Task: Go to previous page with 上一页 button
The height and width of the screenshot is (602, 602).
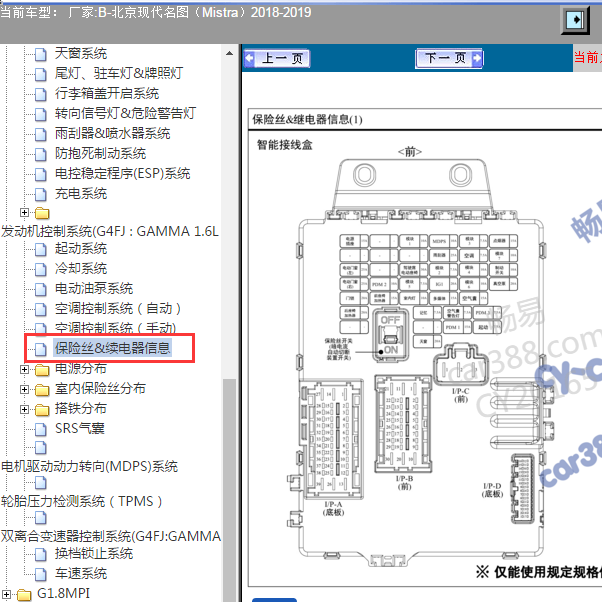Action: pyautogui.click(x=277, y=58)
